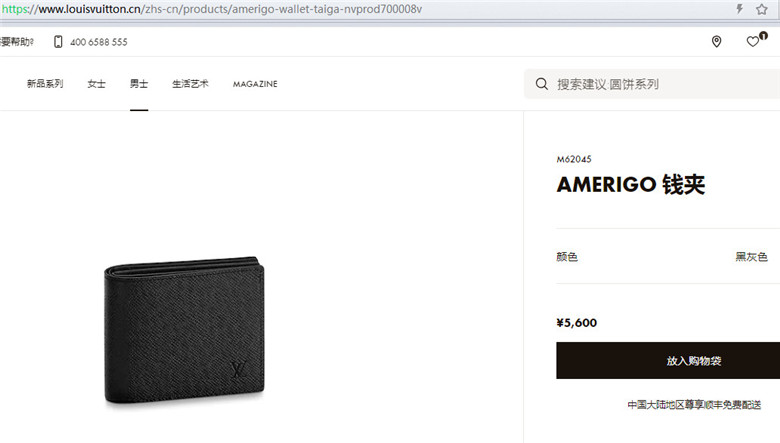Viewport: 780px width, 443px height.
Task: Open the wishlist heart icon
Action: click(753, 42)
